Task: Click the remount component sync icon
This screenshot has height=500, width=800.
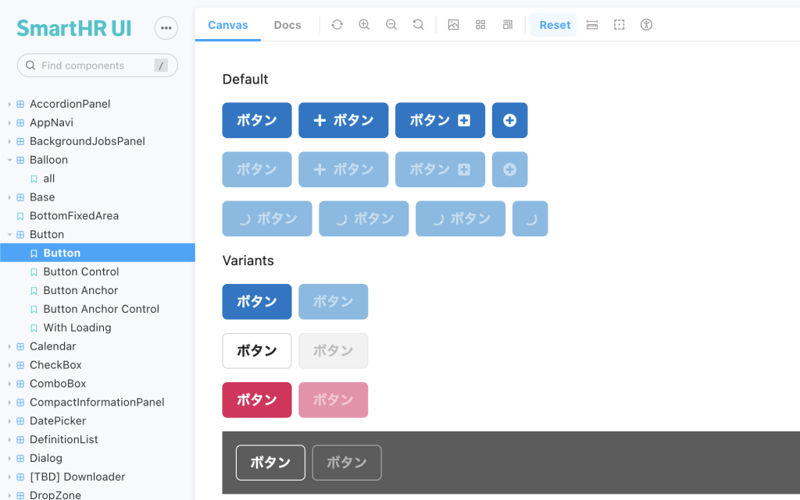Action: click(337, 25)
